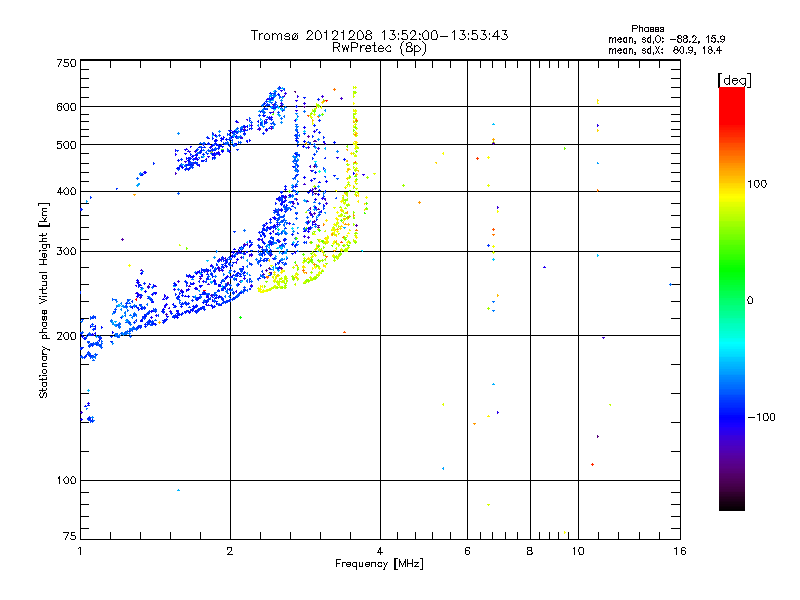The image size is (800, 600).
Task: Click the '[deg]' colorbar unit label
Action: pos(734,80)
